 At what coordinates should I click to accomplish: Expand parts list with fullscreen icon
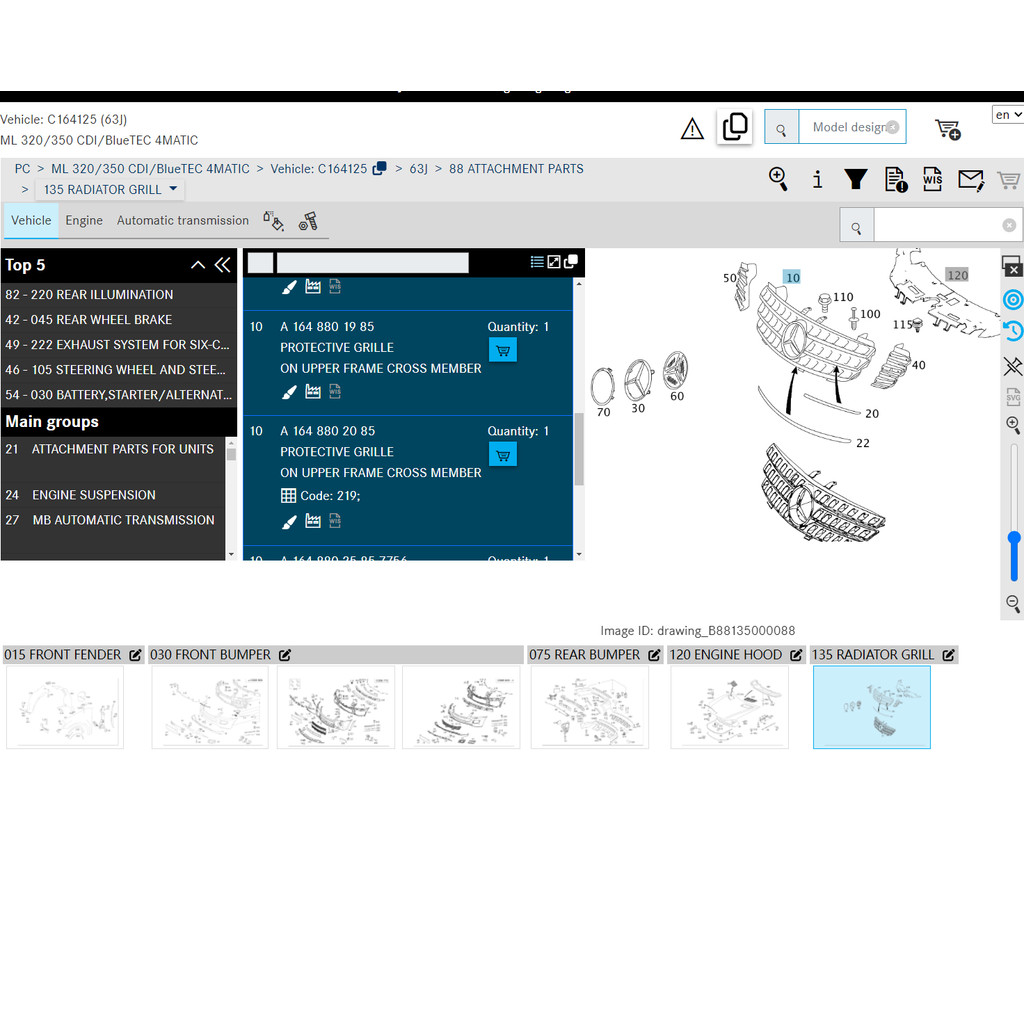(x=554, y=262)
